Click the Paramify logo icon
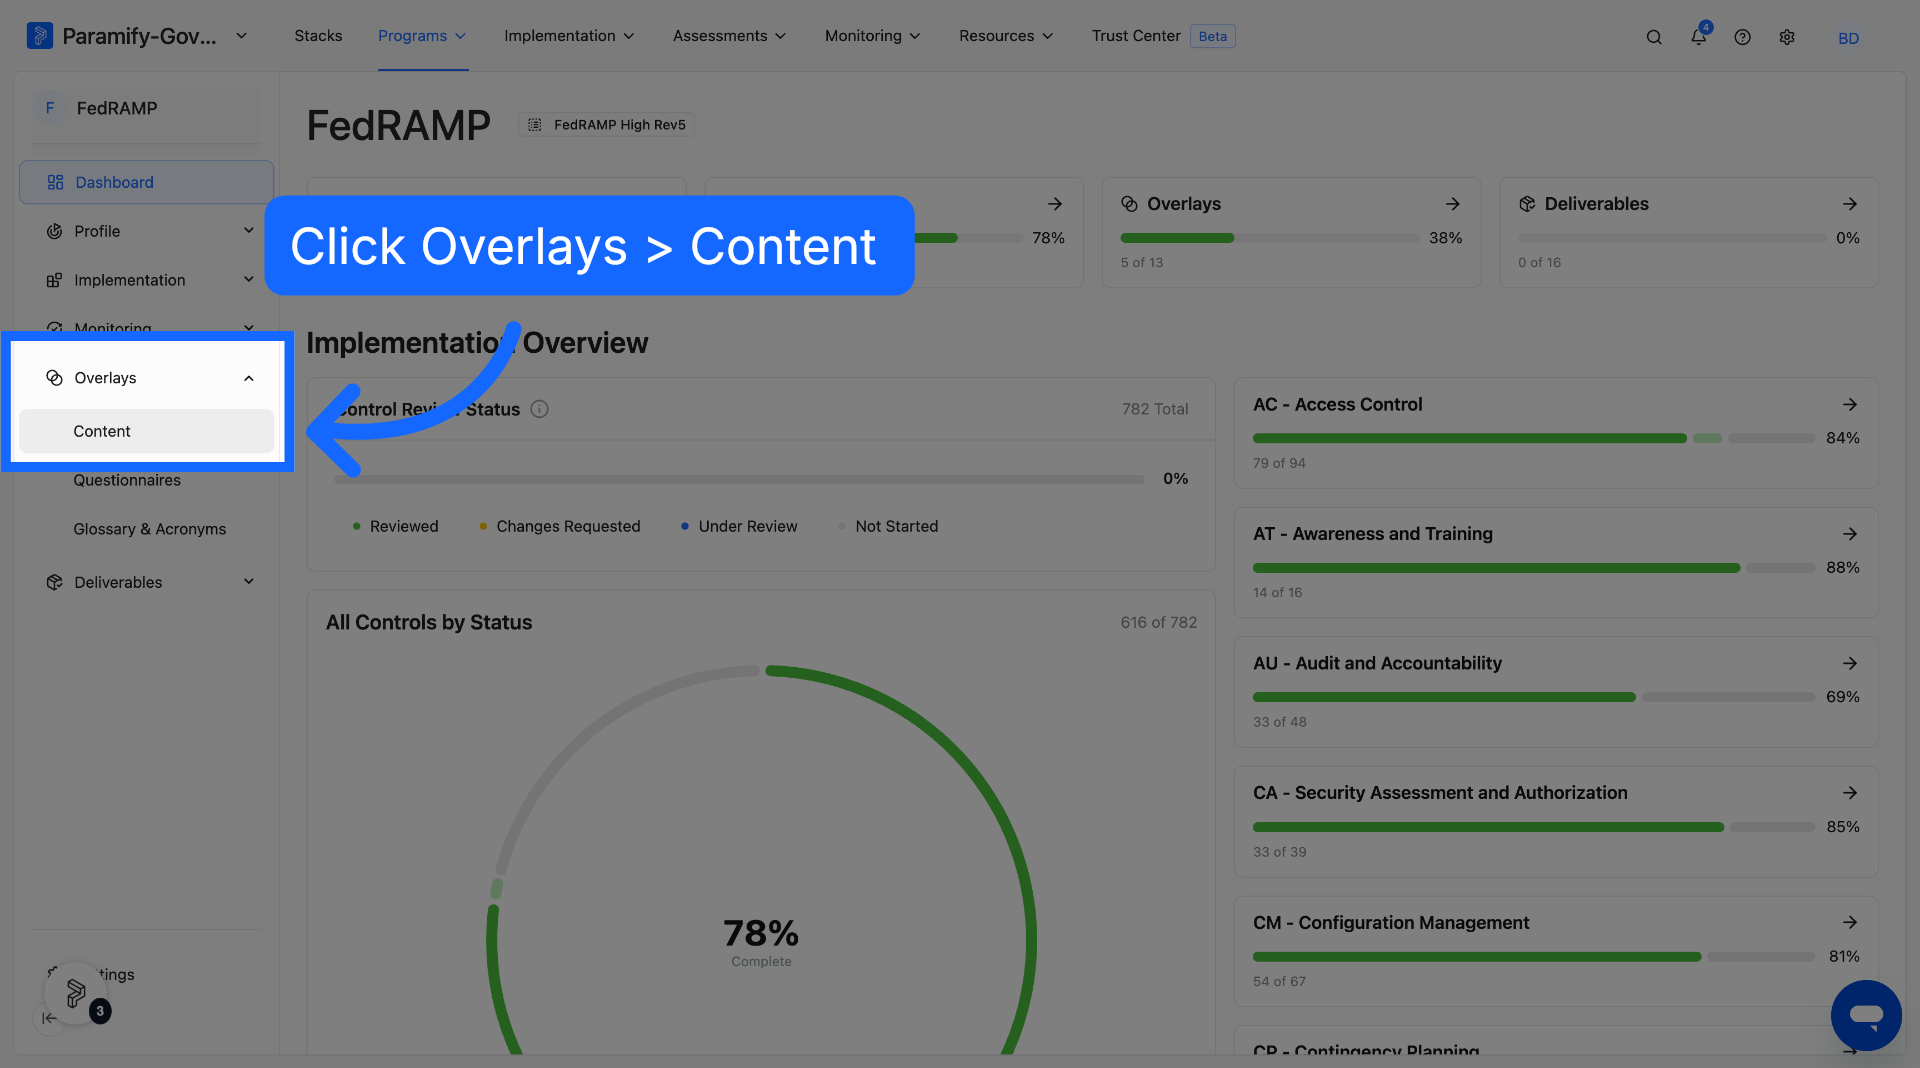Image resolution: width=1920 pixels, height=1068 pixels. 39,36
